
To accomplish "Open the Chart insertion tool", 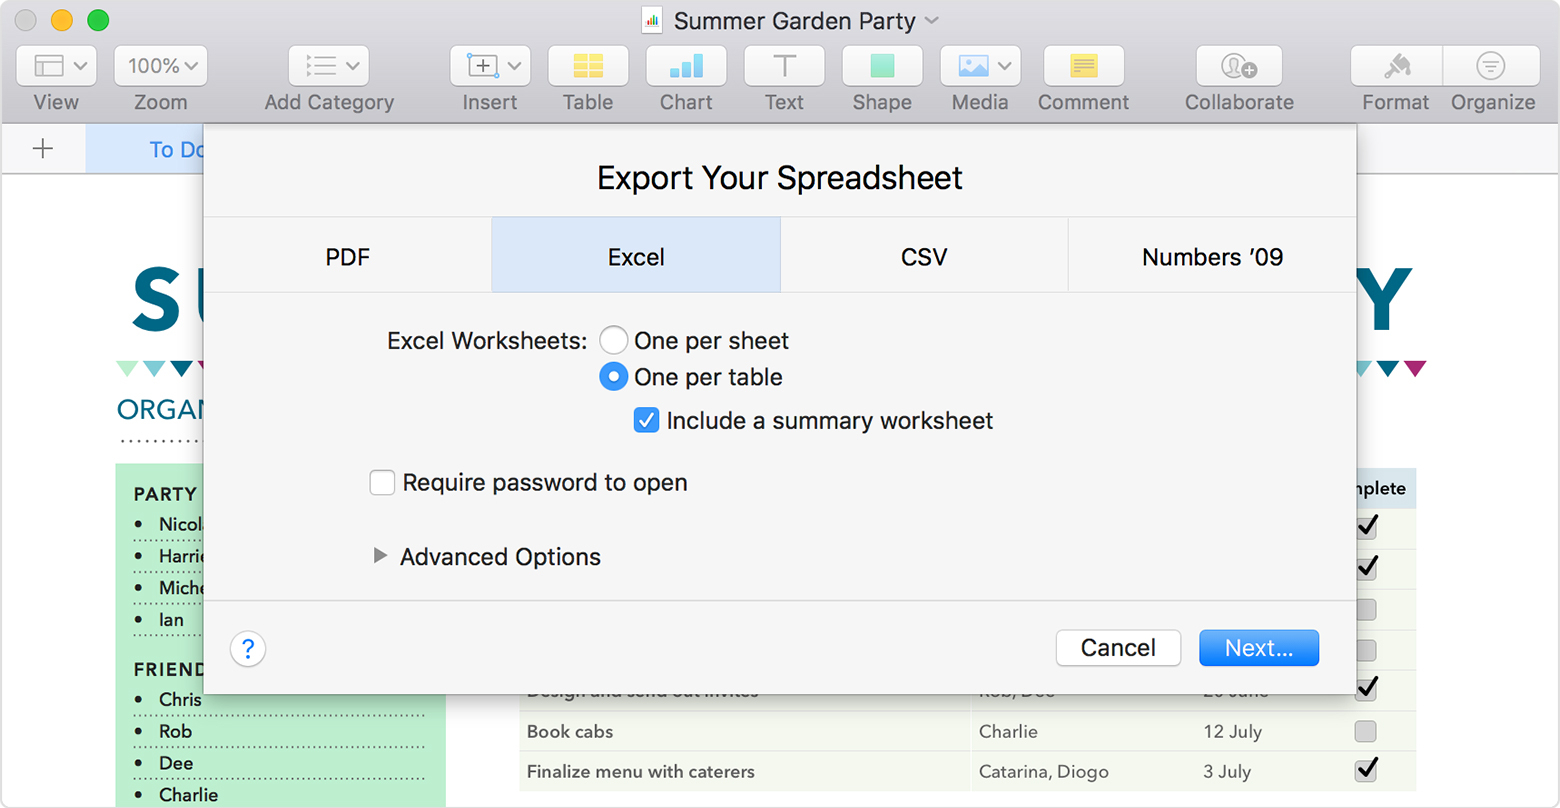I will click(x=686, y=66).
